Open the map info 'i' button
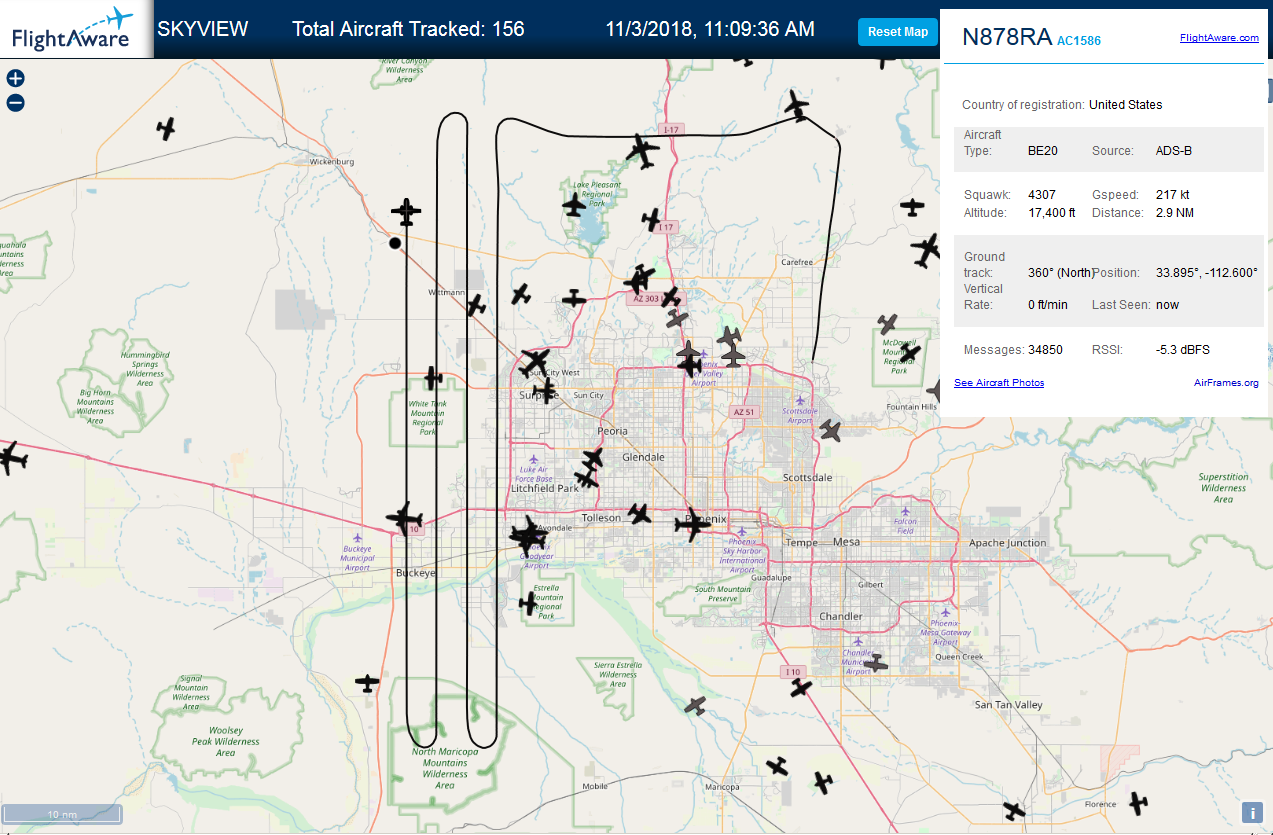Screen dimensions: 1273x835 click(x=1251, y=813)
